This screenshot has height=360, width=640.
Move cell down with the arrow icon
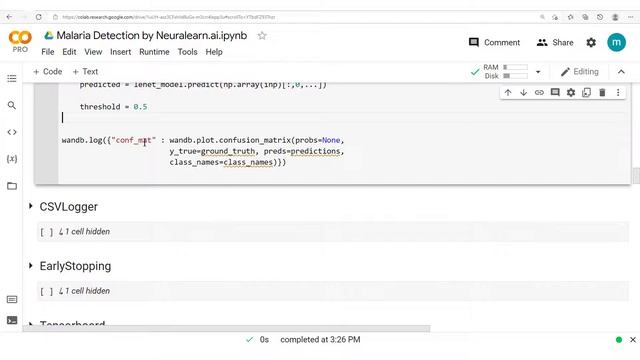pyautogui.click(x=523, y=93)
